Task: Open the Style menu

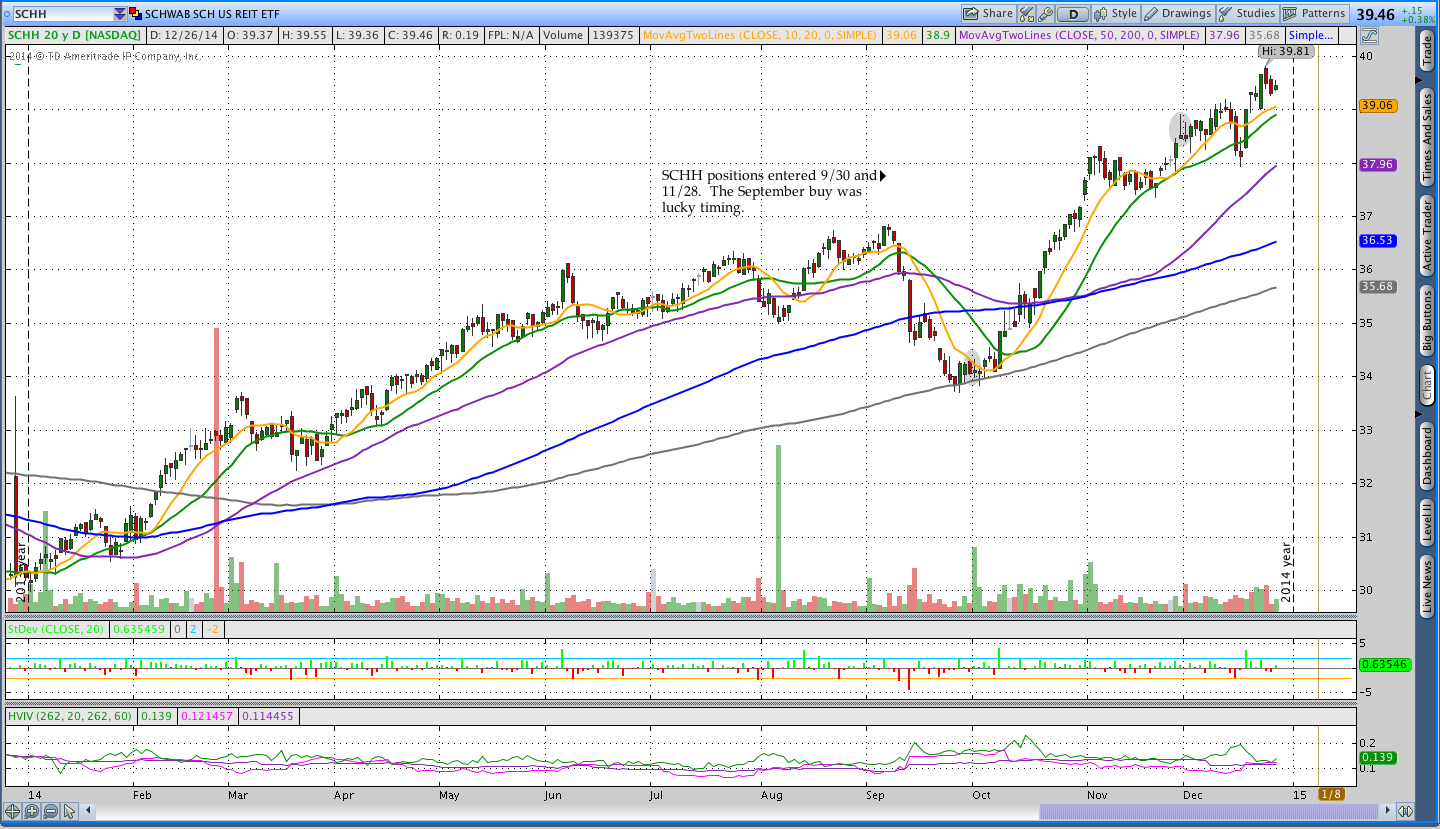Action: 1116,14
